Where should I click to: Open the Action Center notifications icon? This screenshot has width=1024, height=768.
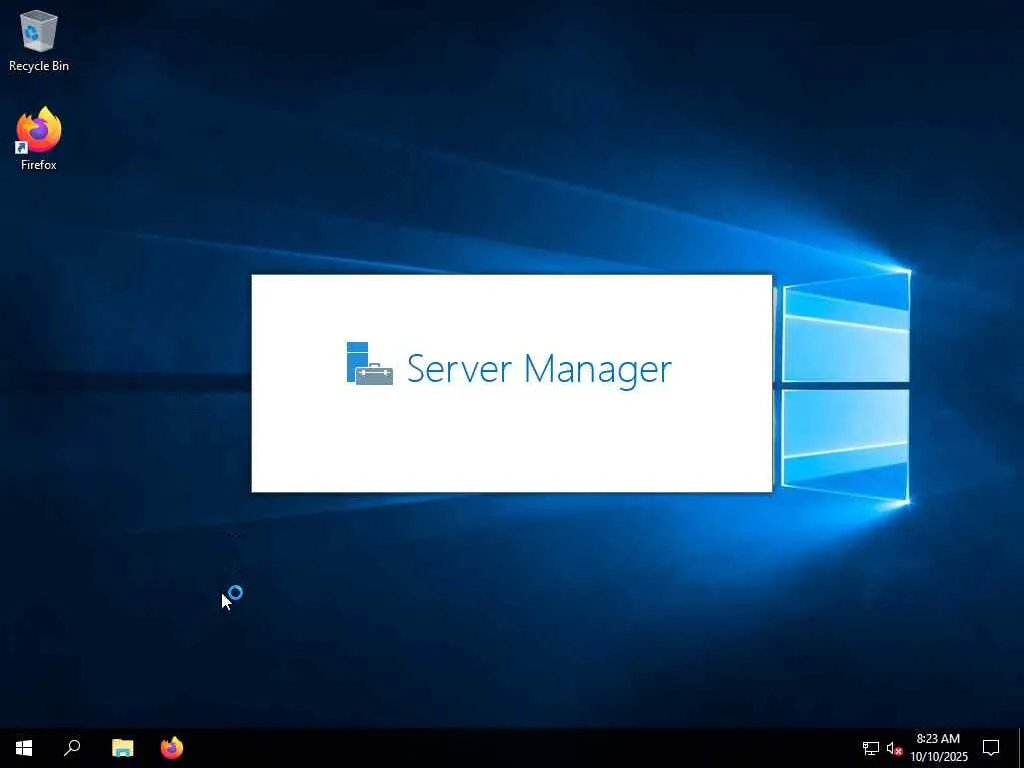991,748
